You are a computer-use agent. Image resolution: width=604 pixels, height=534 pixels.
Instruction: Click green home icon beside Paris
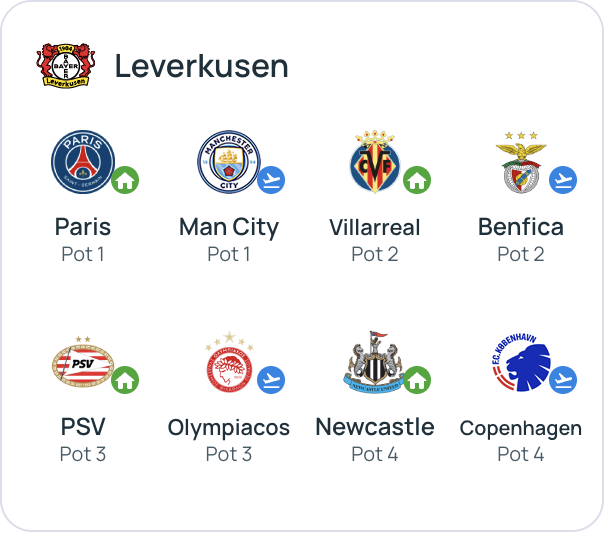[x=125, y=181]
